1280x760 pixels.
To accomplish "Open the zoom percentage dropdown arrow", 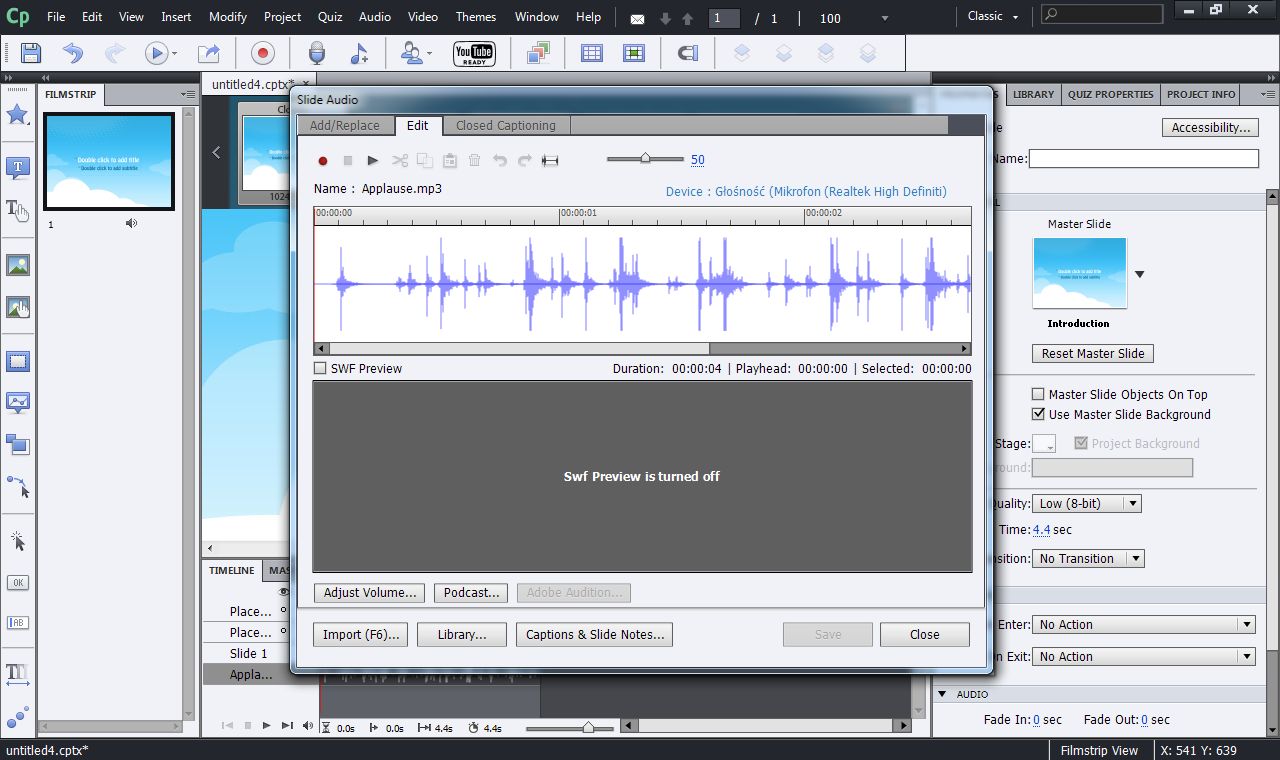I will pos(885,18).
